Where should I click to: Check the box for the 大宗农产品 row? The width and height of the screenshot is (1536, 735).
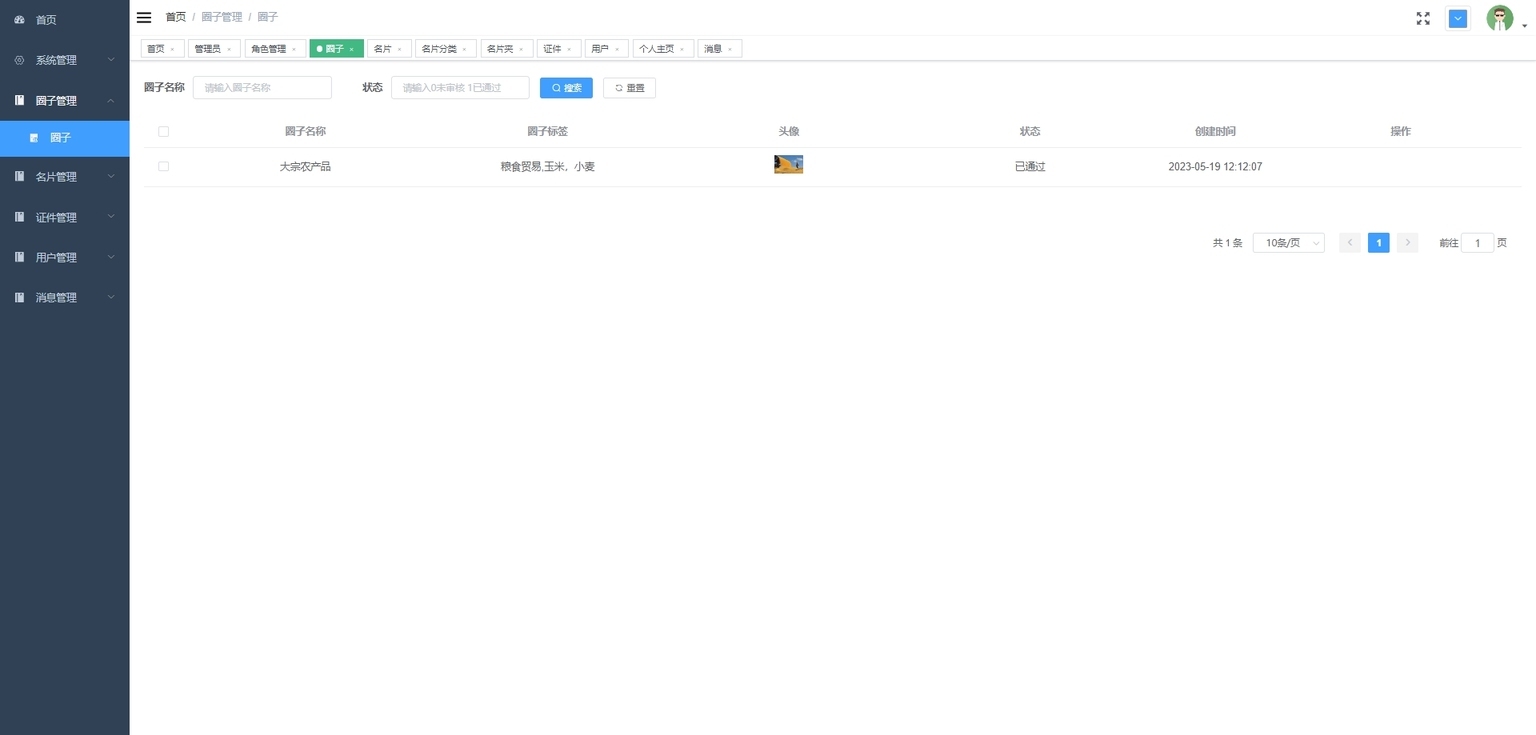pos(164,166)
